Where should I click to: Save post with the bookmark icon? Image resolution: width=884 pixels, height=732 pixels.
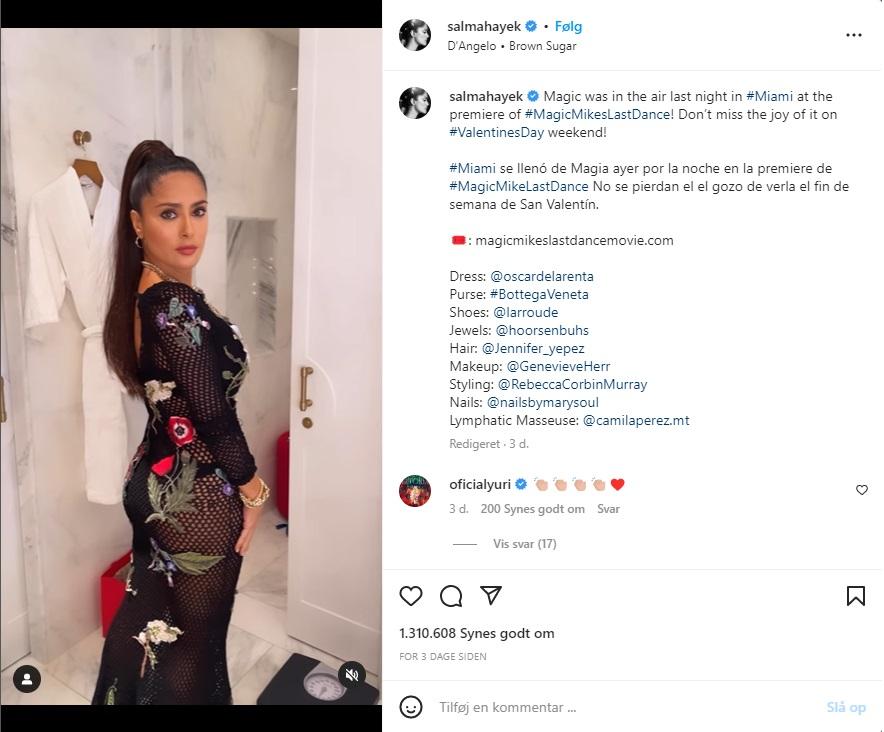[x=855, y=596]
